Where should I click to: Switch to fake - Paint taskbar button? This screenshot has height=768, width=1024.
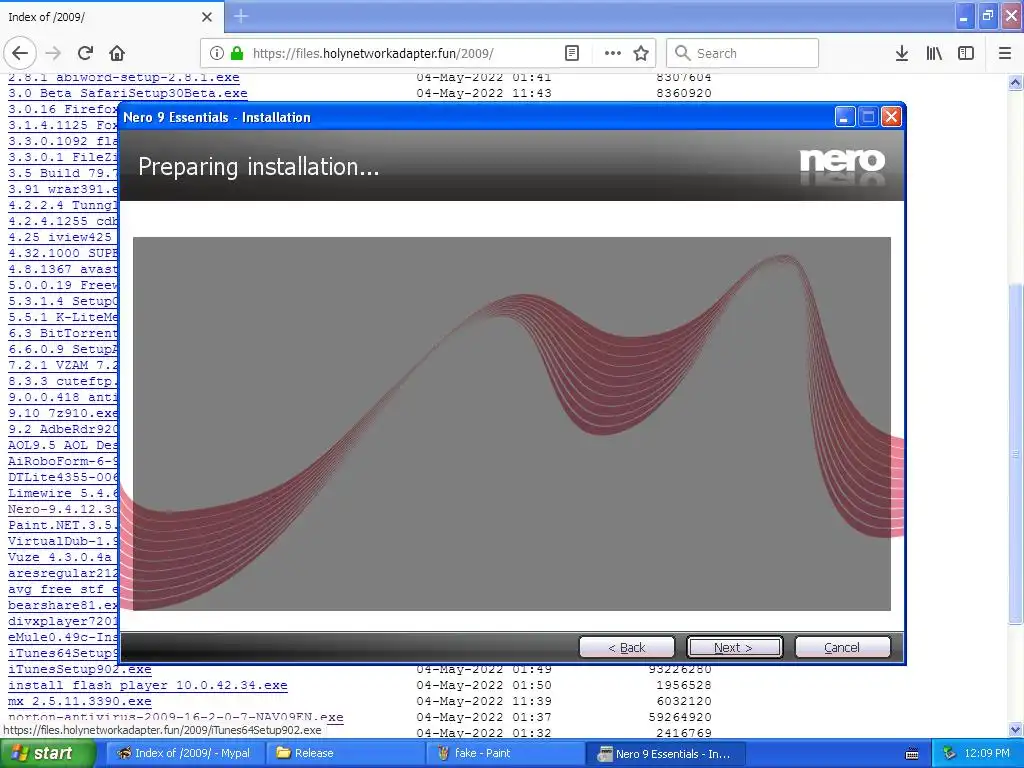(505, 753)
